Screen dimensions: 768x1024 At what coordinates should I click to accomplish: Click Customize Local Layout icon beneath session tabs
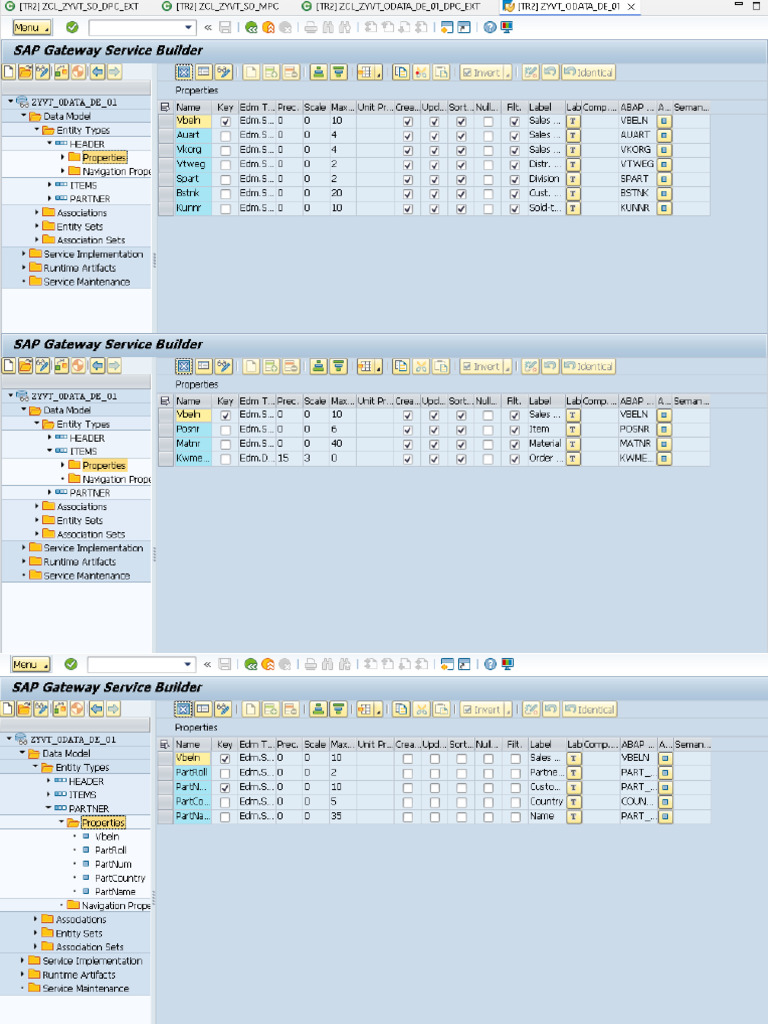click(506, 27)
